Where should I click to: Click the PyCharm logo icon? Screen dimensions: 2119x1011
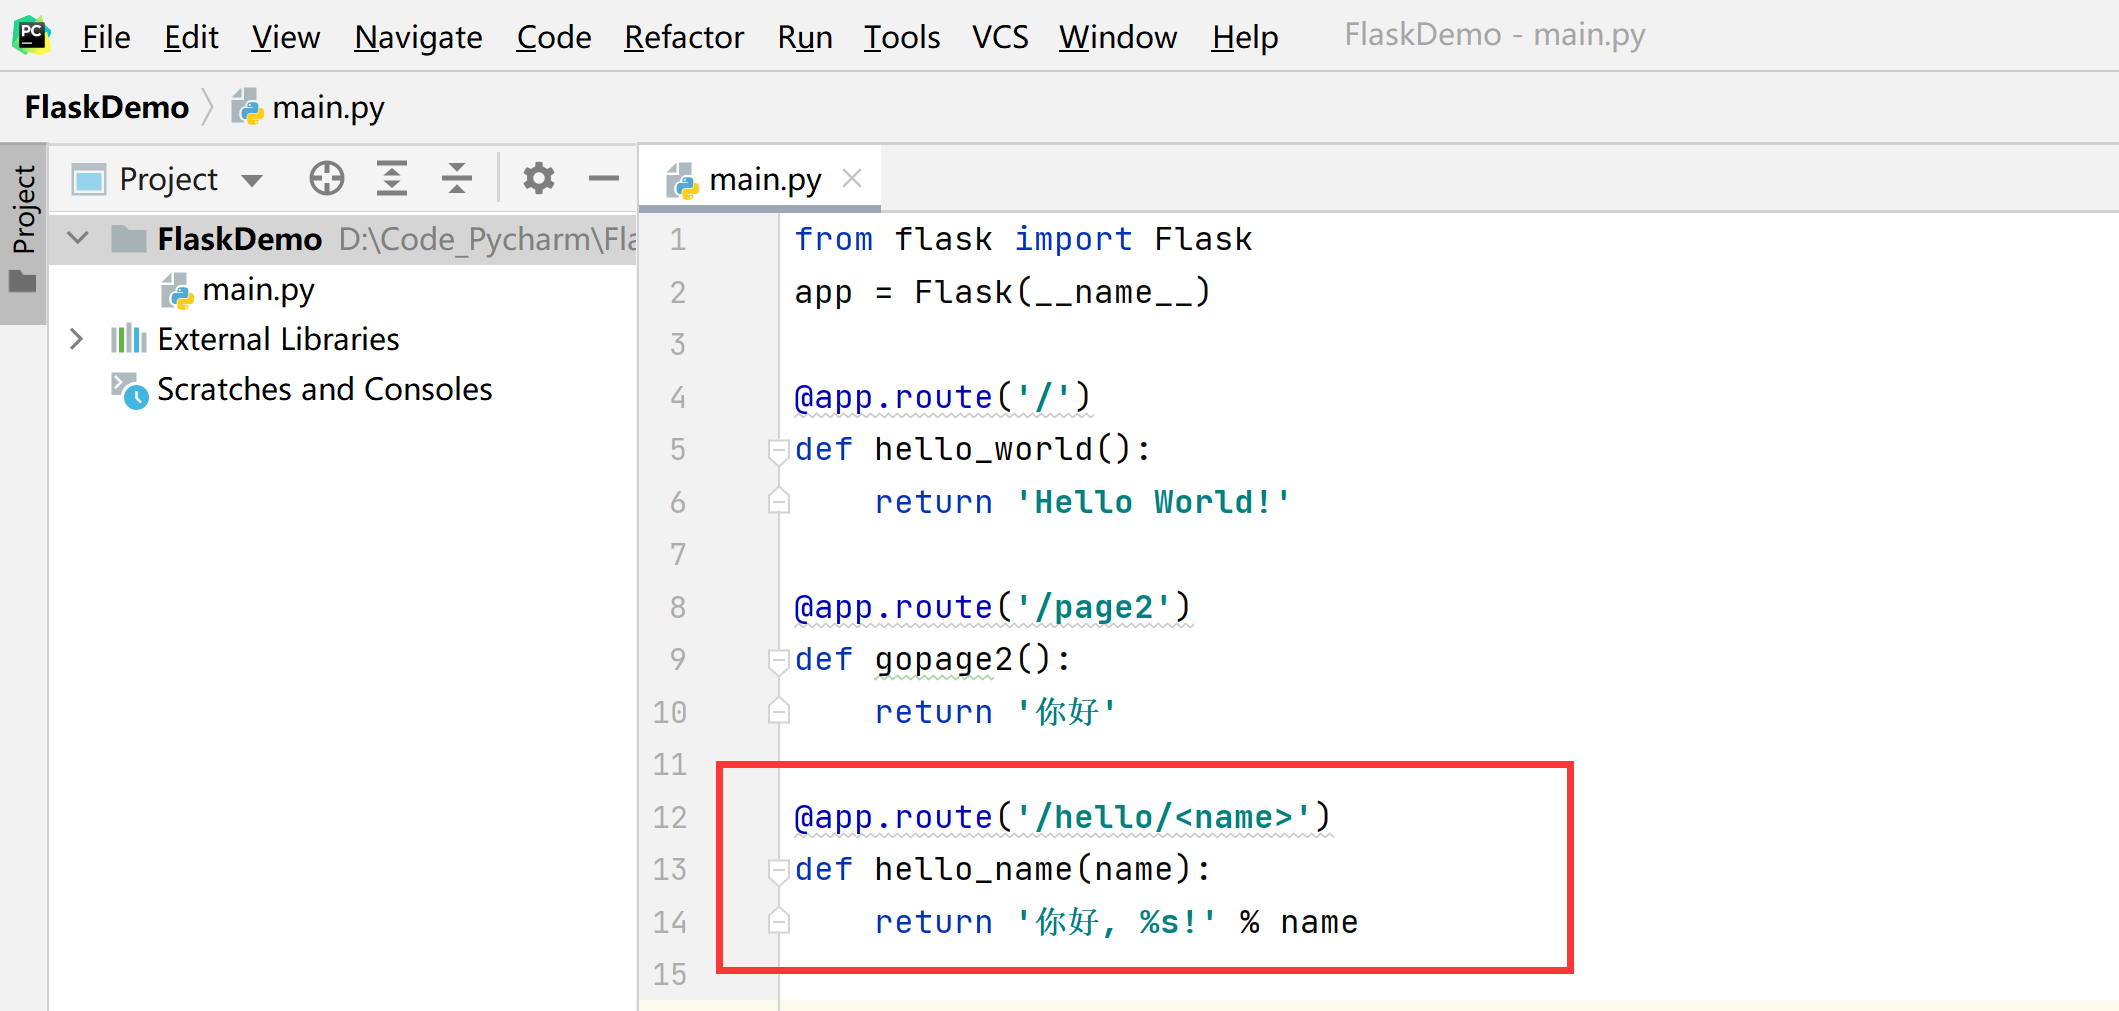31,35
